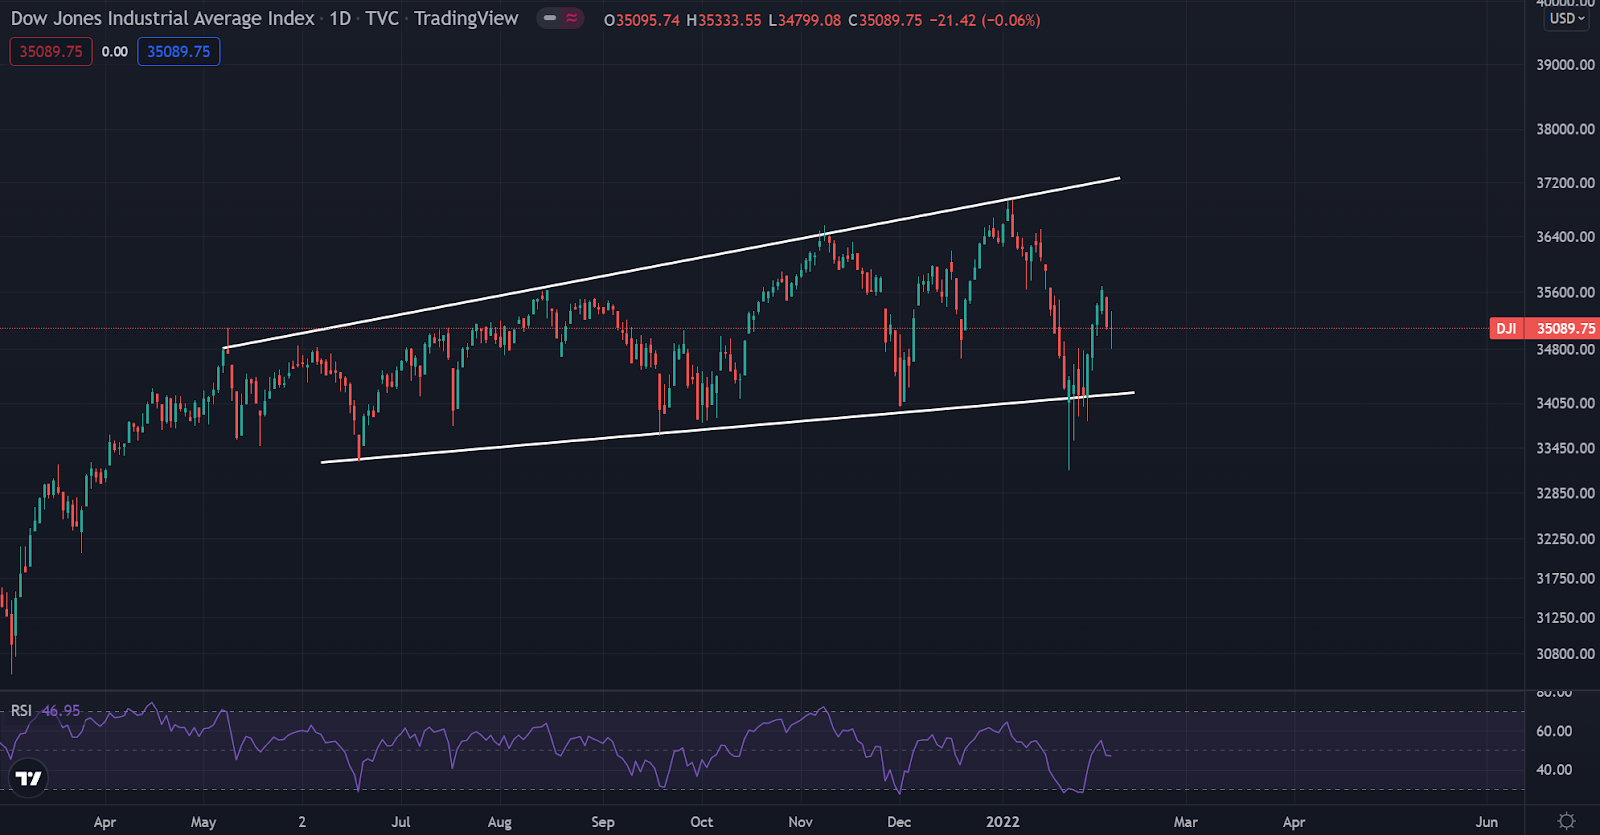Image resolution: width=1600 pixels, height=835 pixels.
Task: Click the TVC exchange label
Action: [x=382, y=19]
